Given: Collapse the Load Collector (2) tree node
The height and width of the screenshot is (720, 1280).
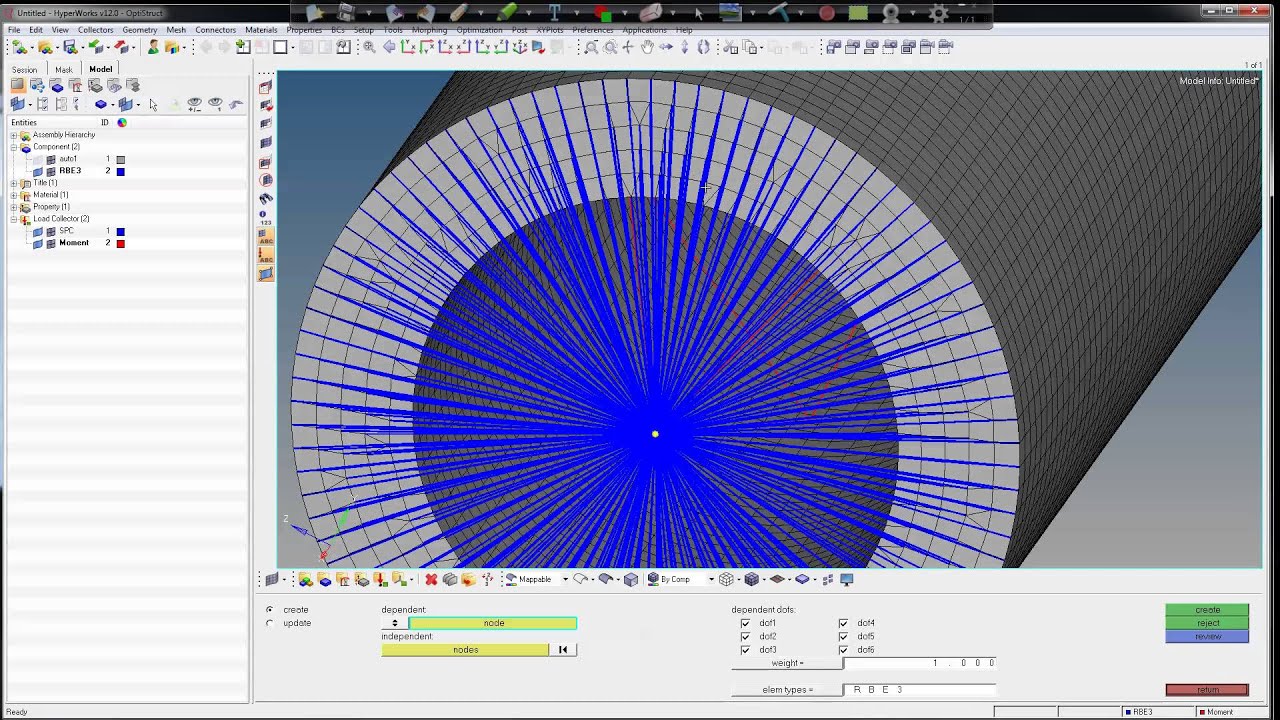Looking at the screenshot, I should (x=14, y=219).
